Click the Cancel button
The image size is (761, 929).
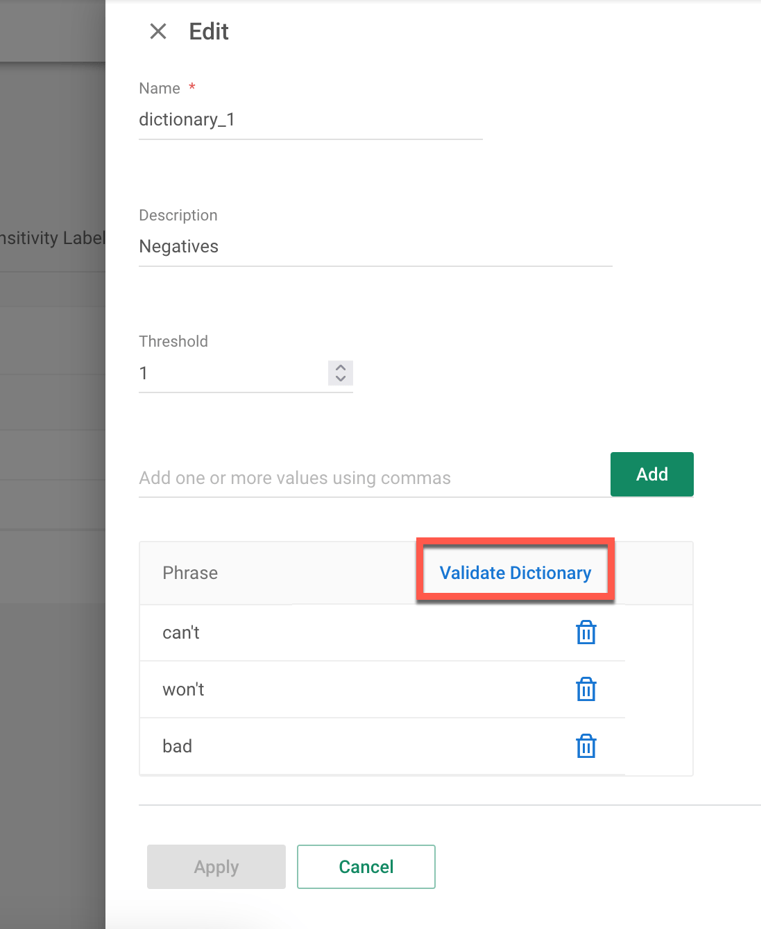[365, 866]
